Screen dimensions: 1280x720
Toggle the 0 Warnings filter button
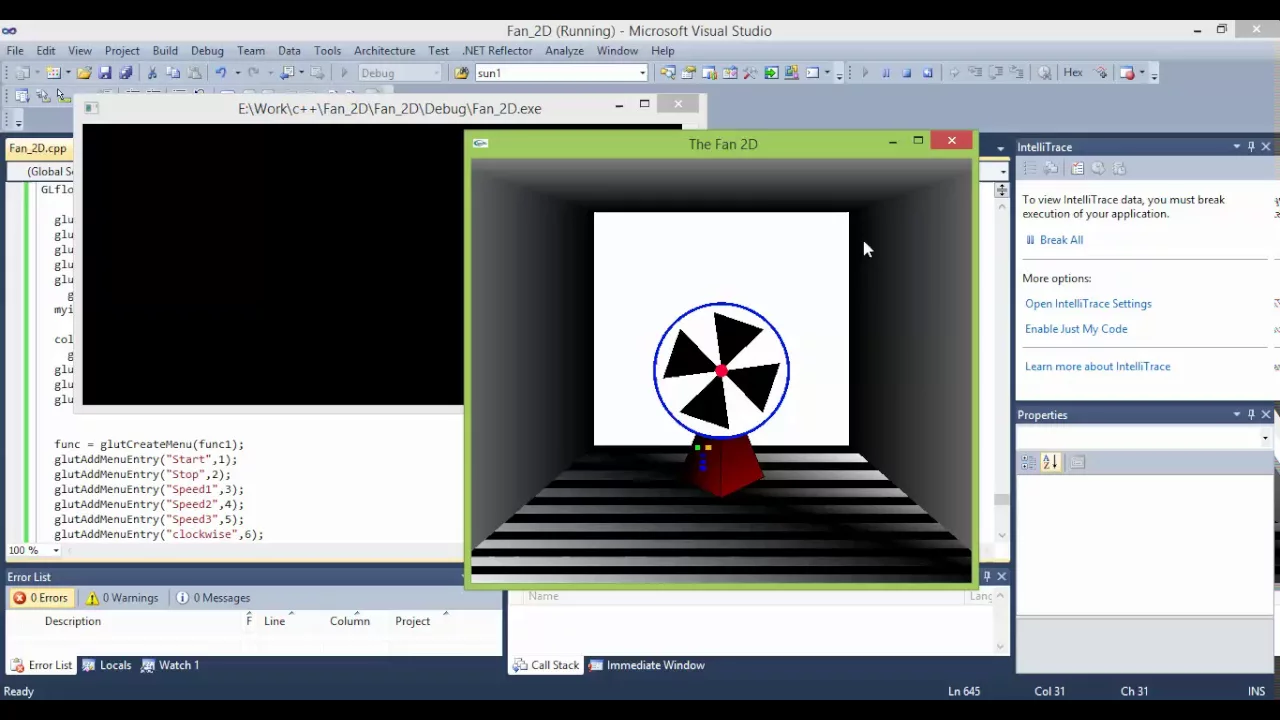(x=122, y=598)
